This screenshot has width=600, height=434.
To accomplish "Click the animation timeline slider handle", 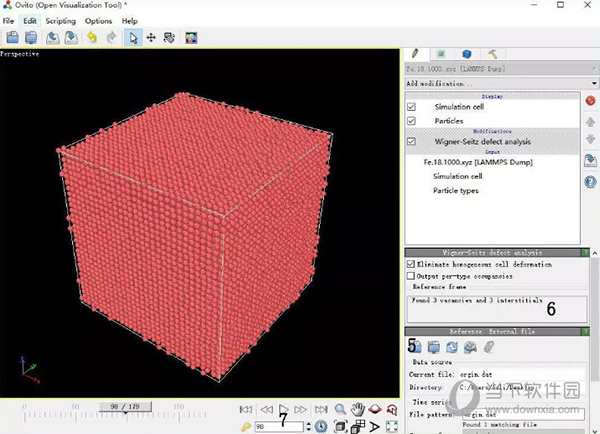I will pyautogui.click(x=125, y=408).
